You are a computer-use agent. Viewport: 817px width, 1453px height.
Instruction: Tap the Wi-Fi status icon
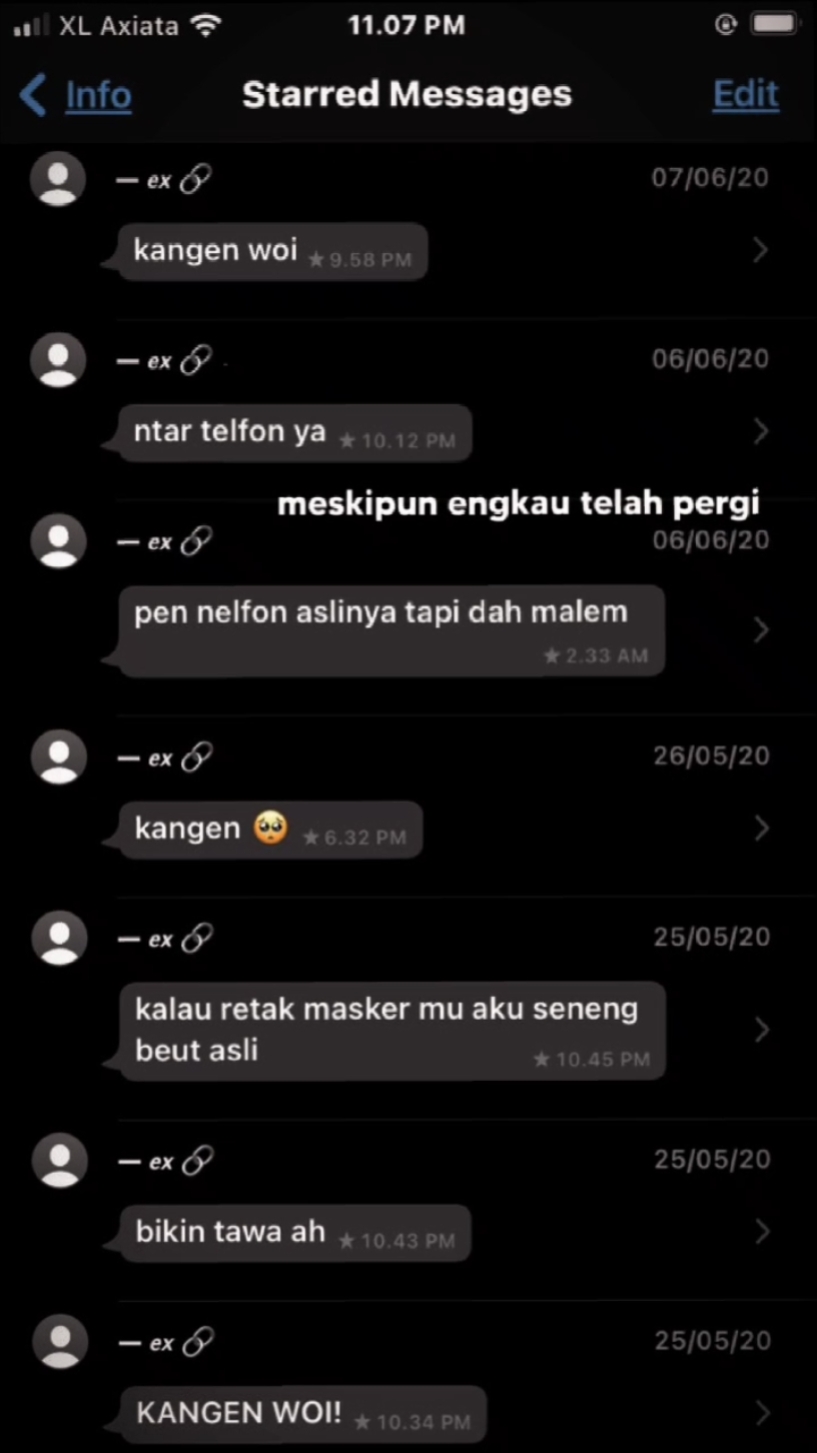(206, 26)
